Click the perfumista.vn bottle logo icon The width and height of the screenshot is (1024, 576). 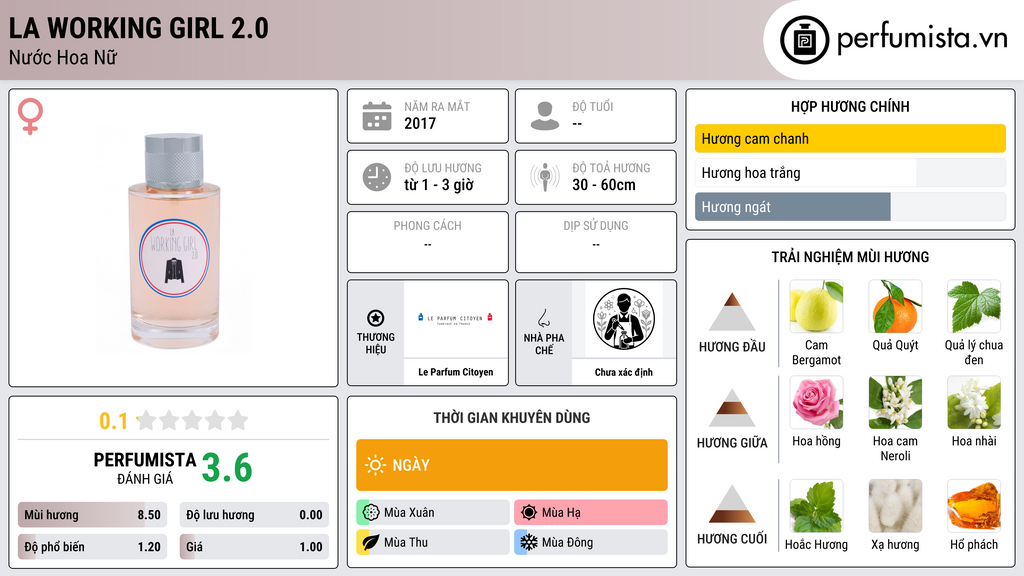804,40
